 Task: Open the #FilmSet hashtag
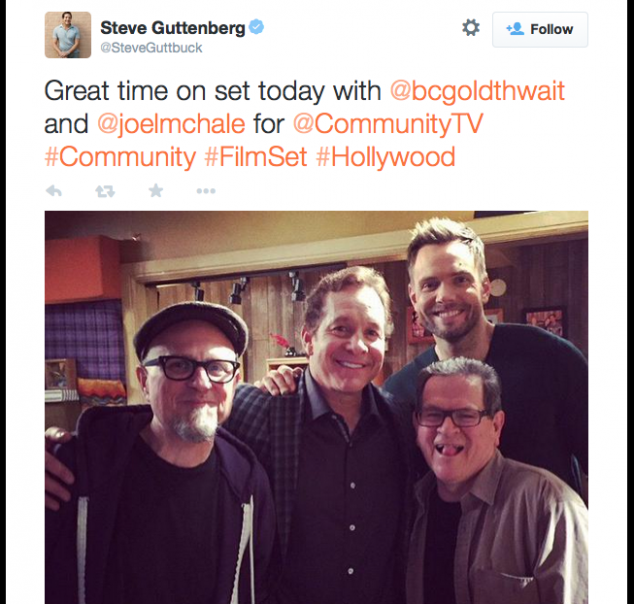pos(256,157)
